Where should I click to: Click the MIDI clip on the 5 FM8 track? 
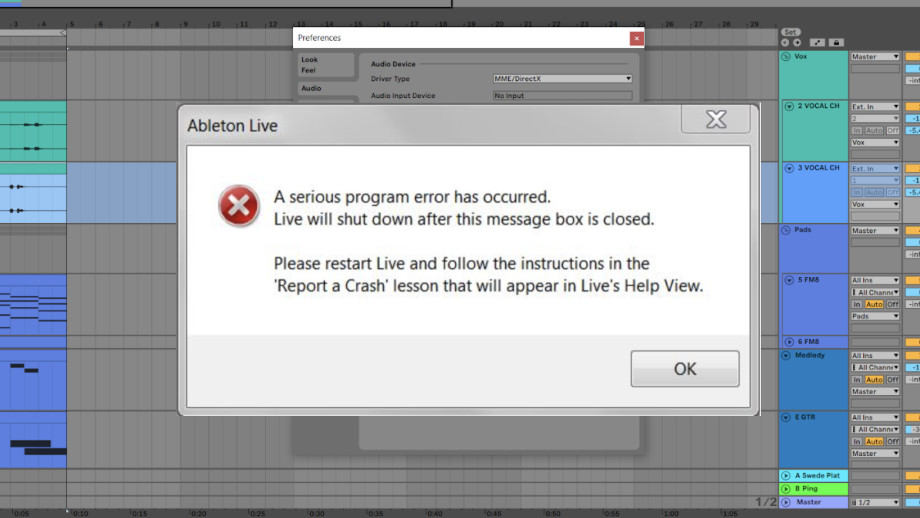tap(33, 305)
